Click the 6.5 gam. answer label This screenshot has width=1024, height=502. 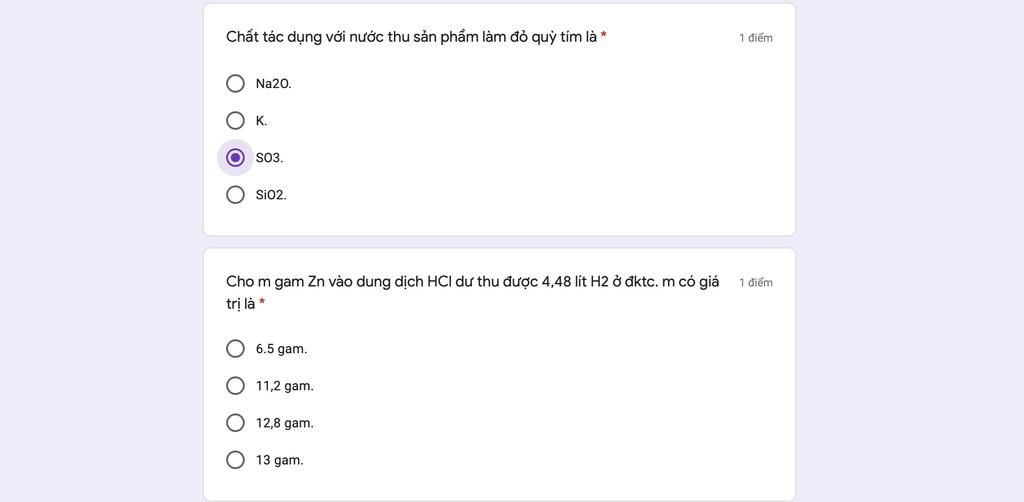[281, 349]
